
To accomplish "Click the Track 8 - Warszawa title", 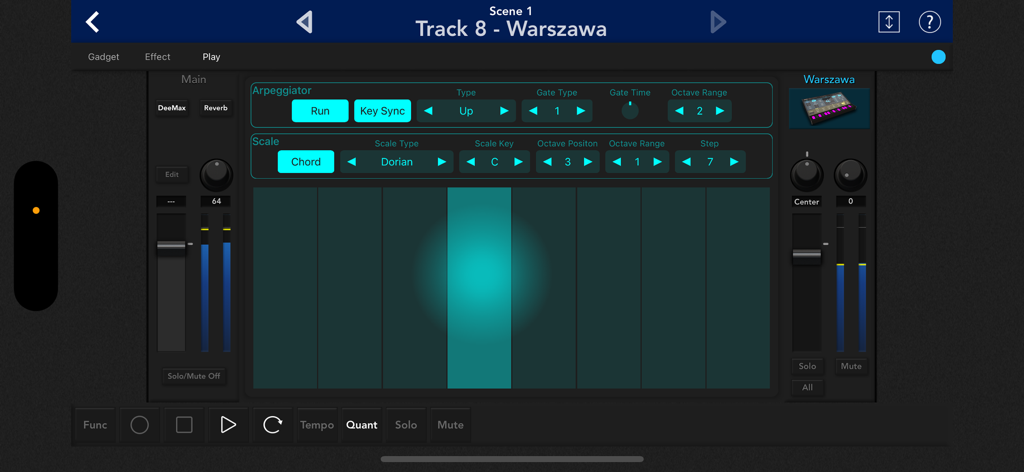I will coord(511,29).
